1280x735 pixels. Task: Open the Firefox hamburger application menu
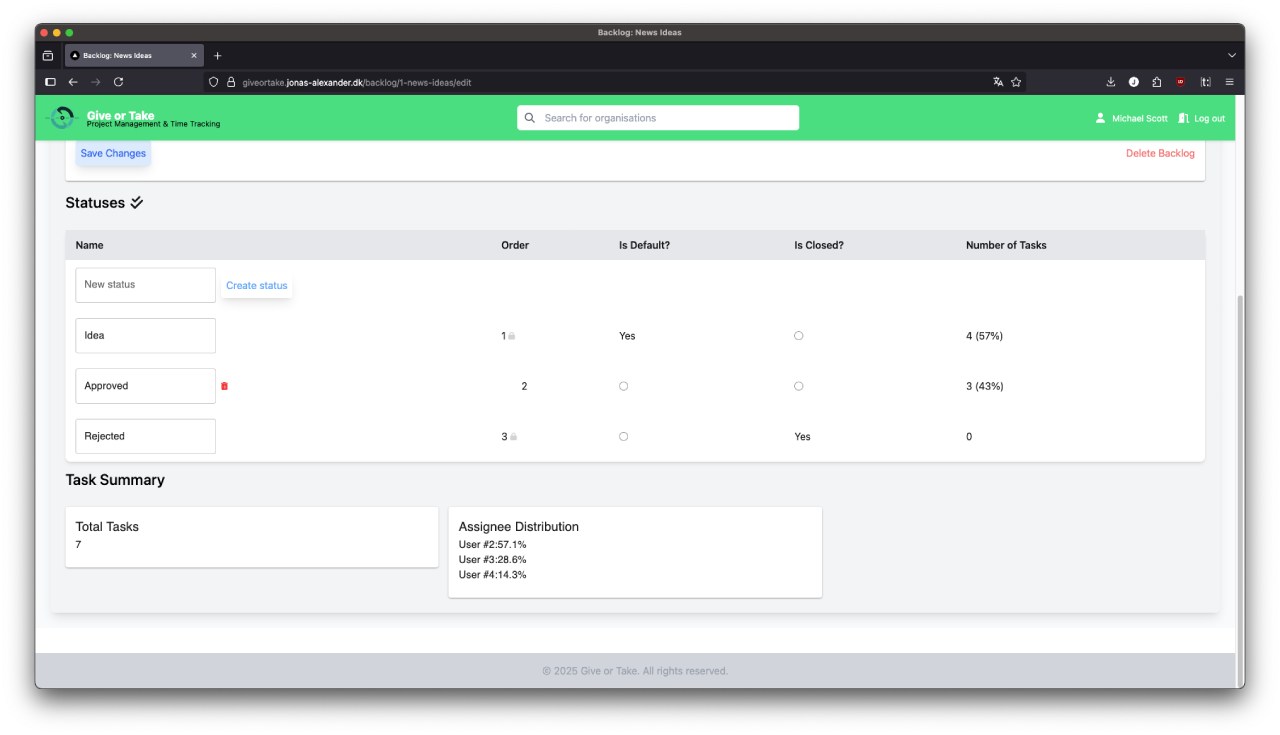[x=1229, y=82]
